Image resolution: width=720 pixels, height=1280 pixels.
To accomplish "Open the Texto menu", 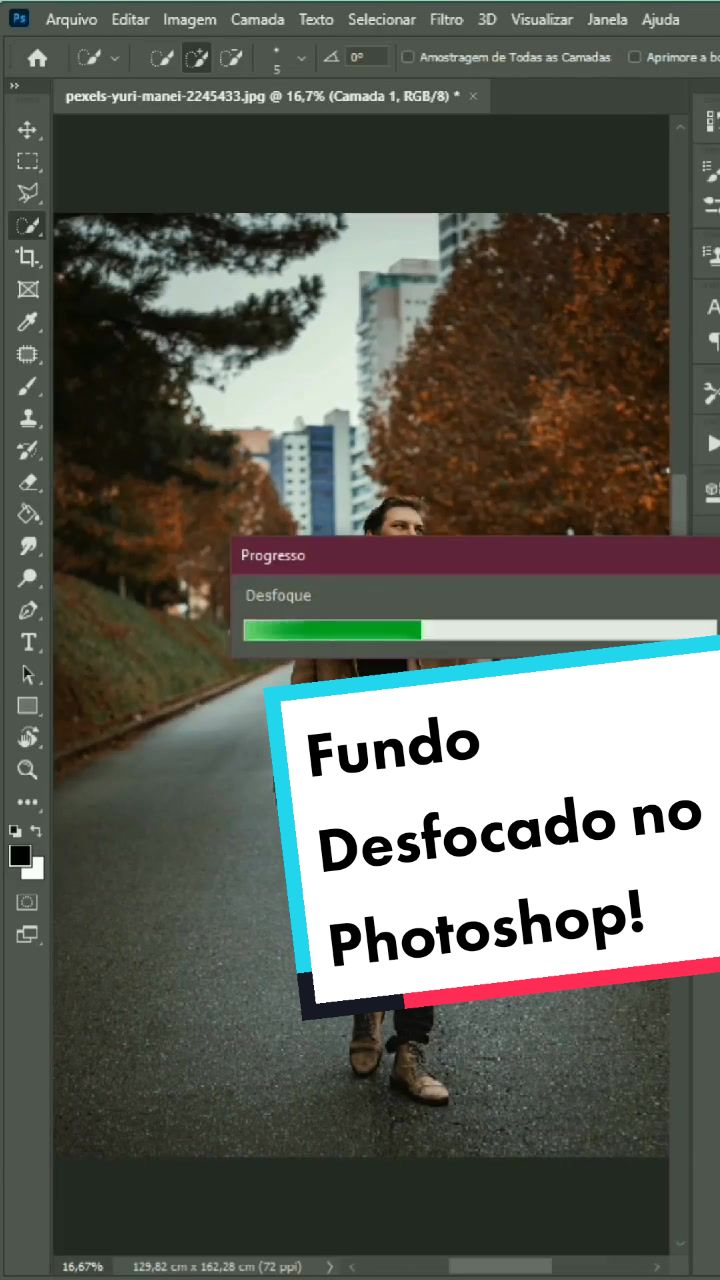I will (316, 19).
